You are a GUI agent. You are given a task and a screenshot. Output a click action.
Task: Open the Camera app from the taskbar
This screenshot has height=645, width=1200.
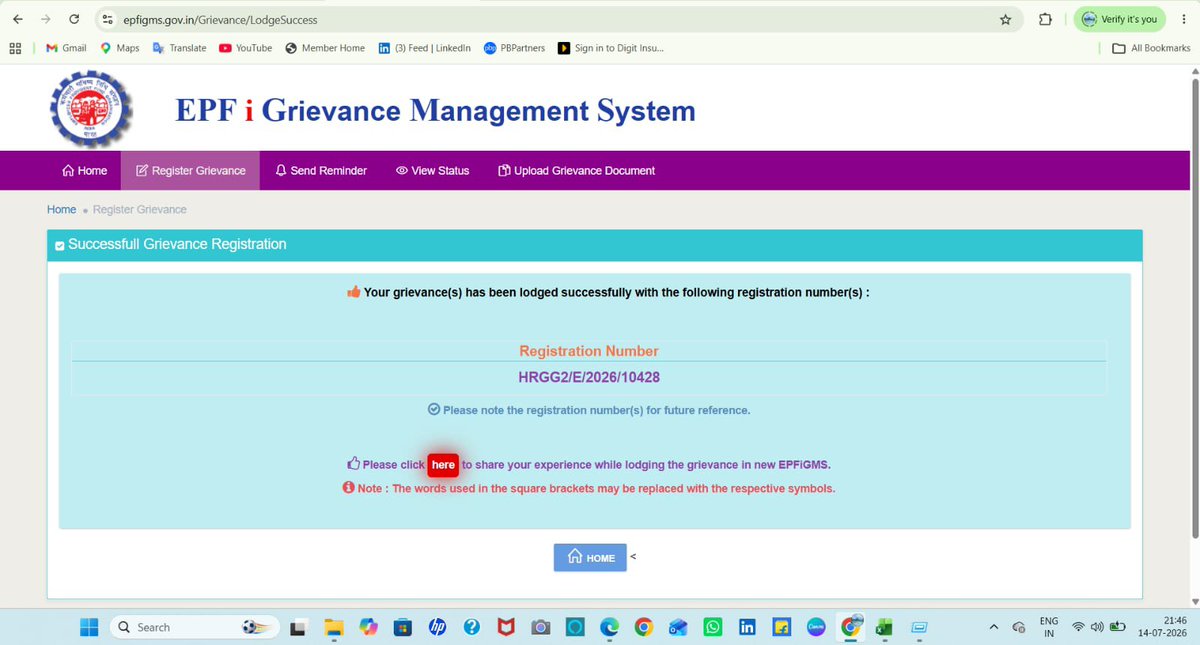(541, 627)
